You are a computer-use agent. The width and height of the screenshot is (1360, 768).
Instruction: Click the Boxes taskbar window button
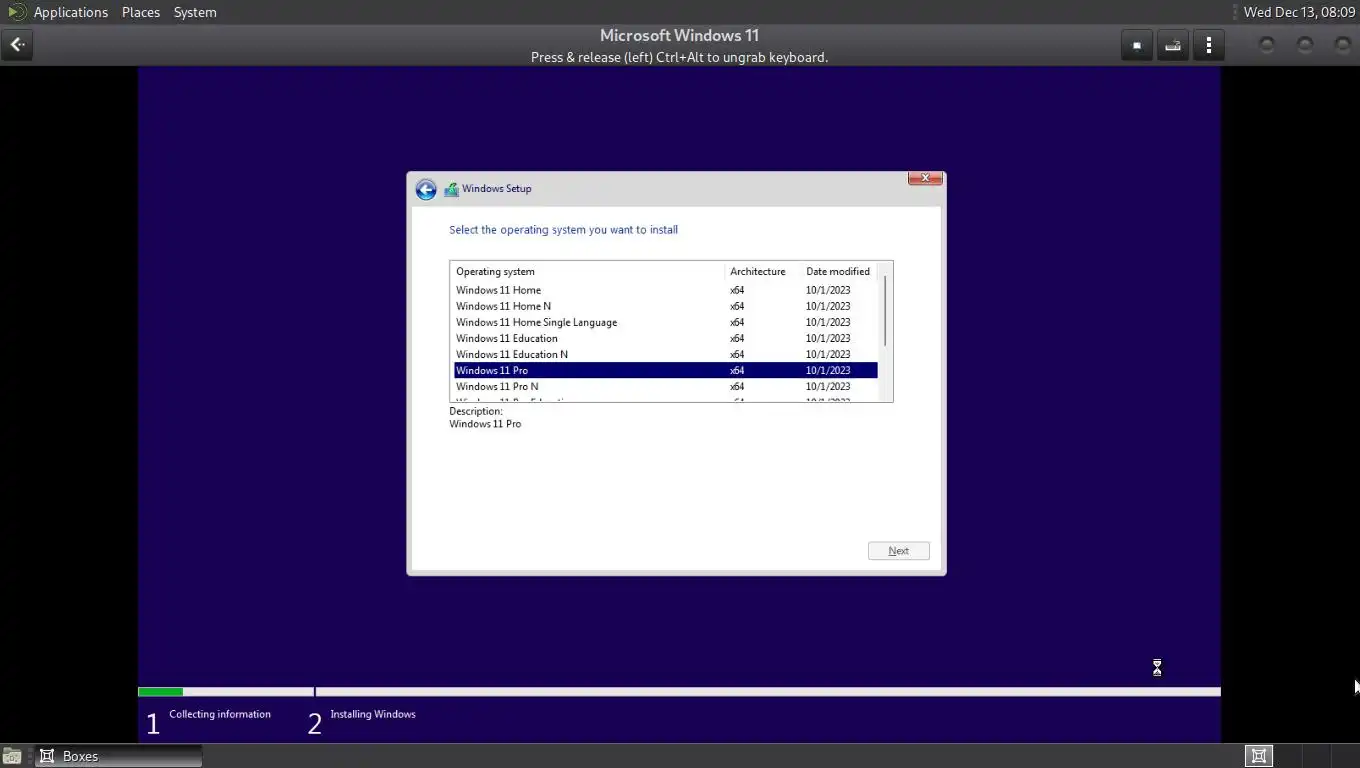click(x=119, y=756)
